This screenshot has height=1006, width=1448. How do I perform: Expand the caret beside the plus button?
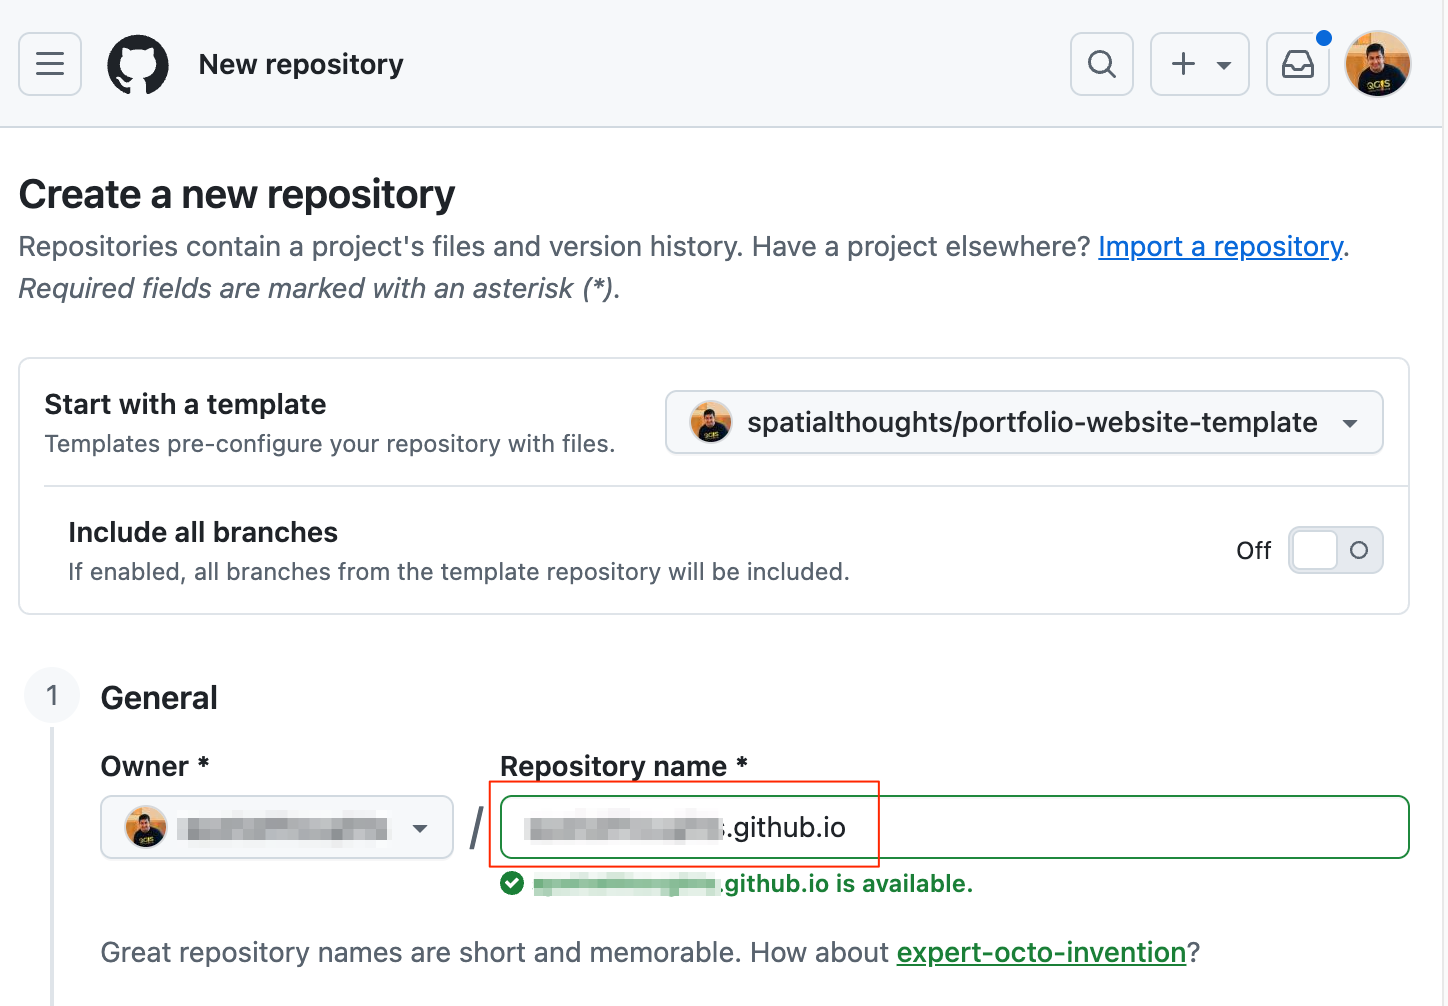(1223, 65)
